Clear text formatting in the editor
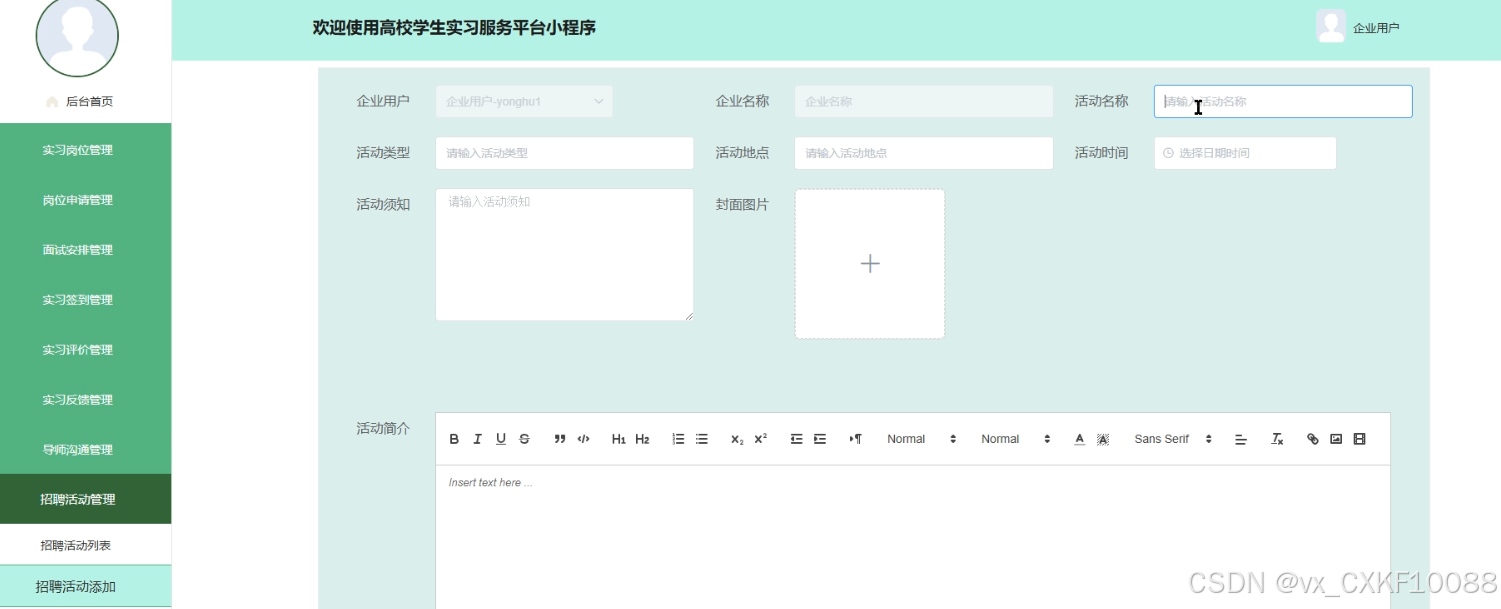Screen dimensions: 1501x609 click(x=1277, y=439)
